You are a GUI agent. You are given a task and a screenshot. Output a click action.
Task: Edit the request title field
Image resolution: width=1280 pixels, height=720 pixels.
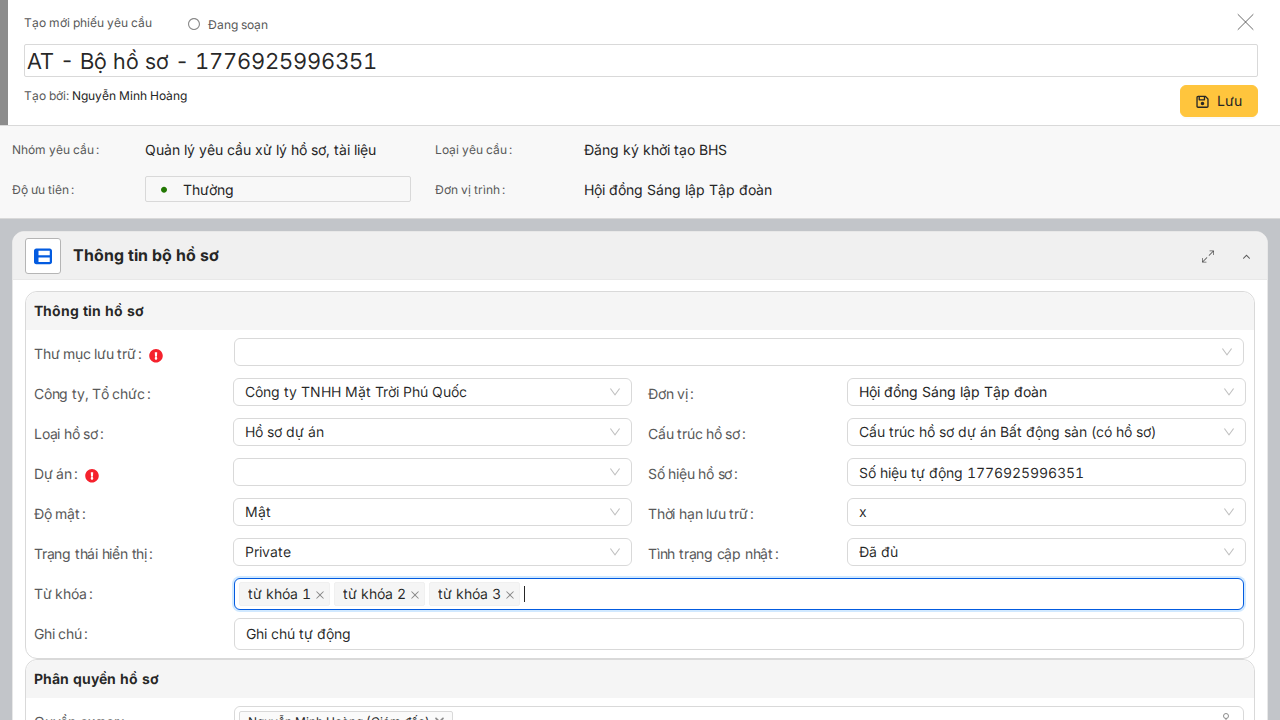[x=640, y=61]
